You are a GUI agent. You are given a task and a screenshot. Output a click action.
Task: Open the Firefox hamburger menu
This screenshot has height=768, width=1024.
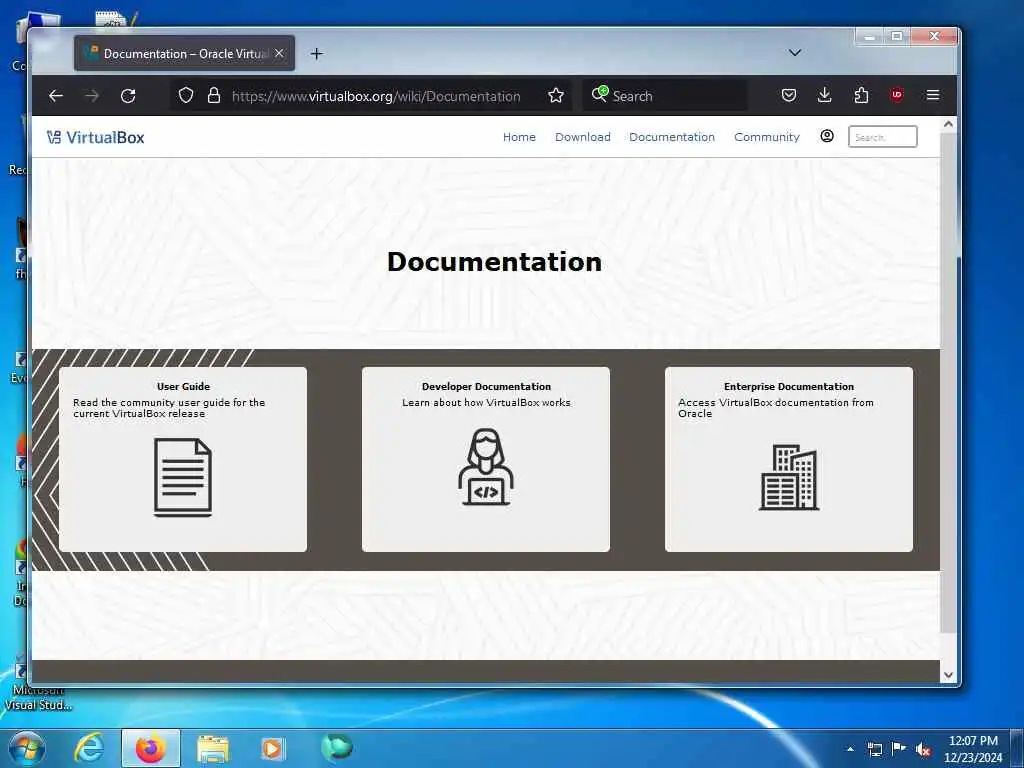click(933, 95)
